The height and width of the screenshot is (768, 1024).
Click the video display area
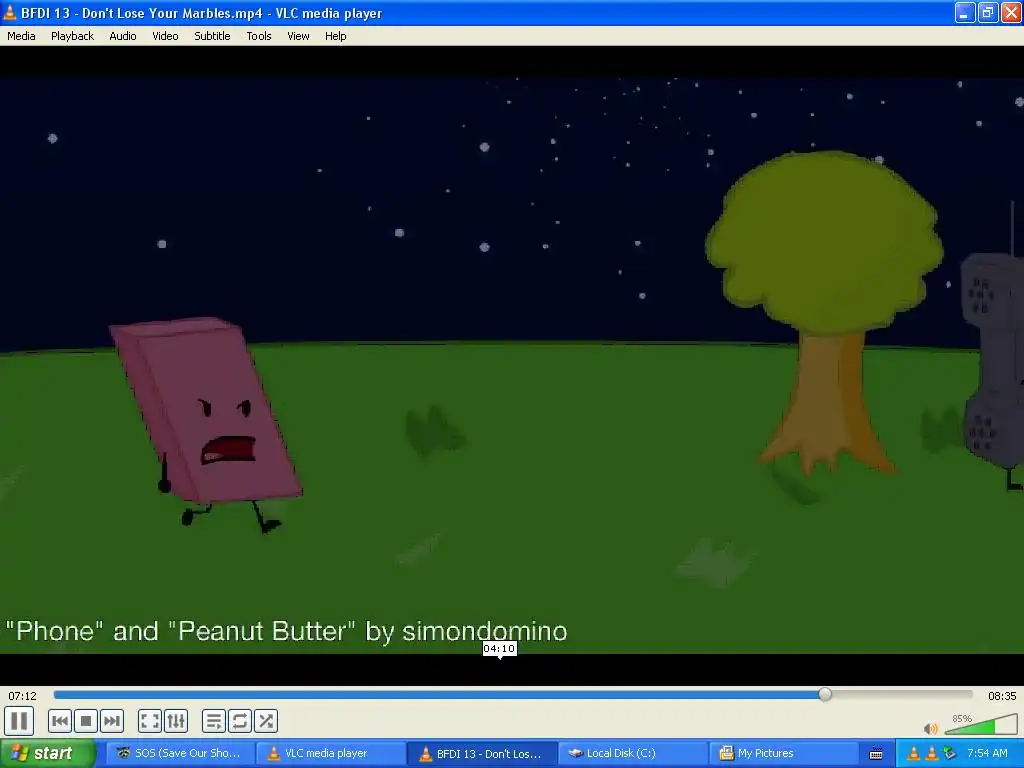point(512,366)
